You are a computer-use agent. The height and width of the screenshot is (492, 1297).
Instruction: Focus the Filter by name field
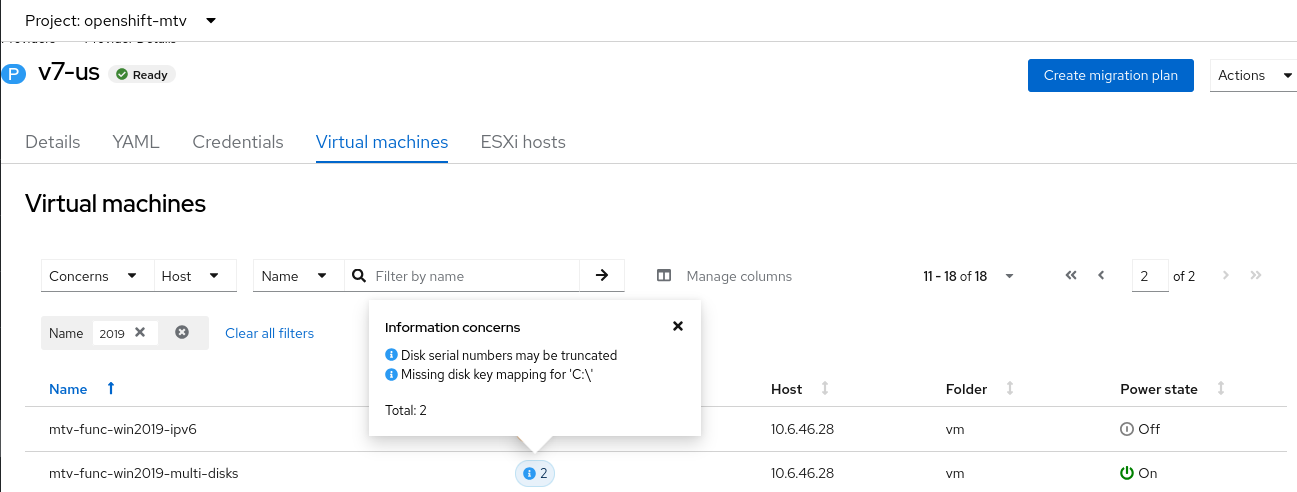click(x=474, y=276)
